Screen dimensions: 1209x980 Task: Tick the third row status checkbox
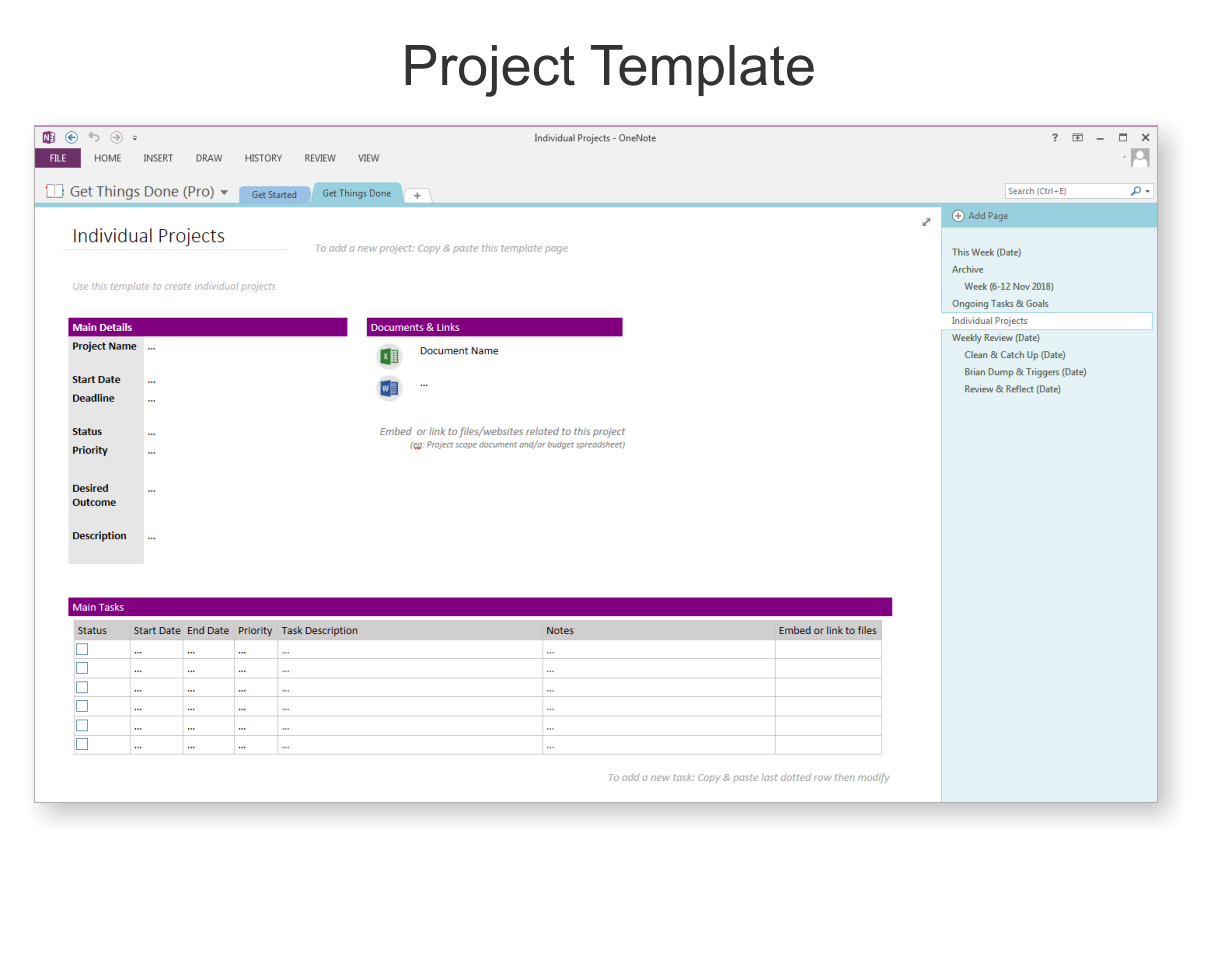82,687
